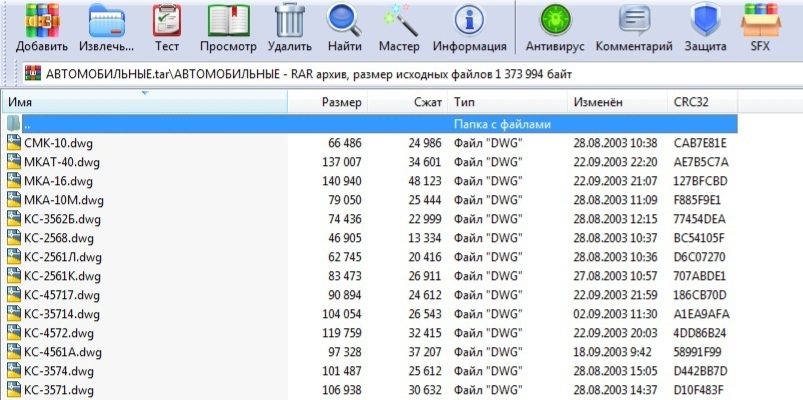Go up using archive path folder icon

coord(34,73)
